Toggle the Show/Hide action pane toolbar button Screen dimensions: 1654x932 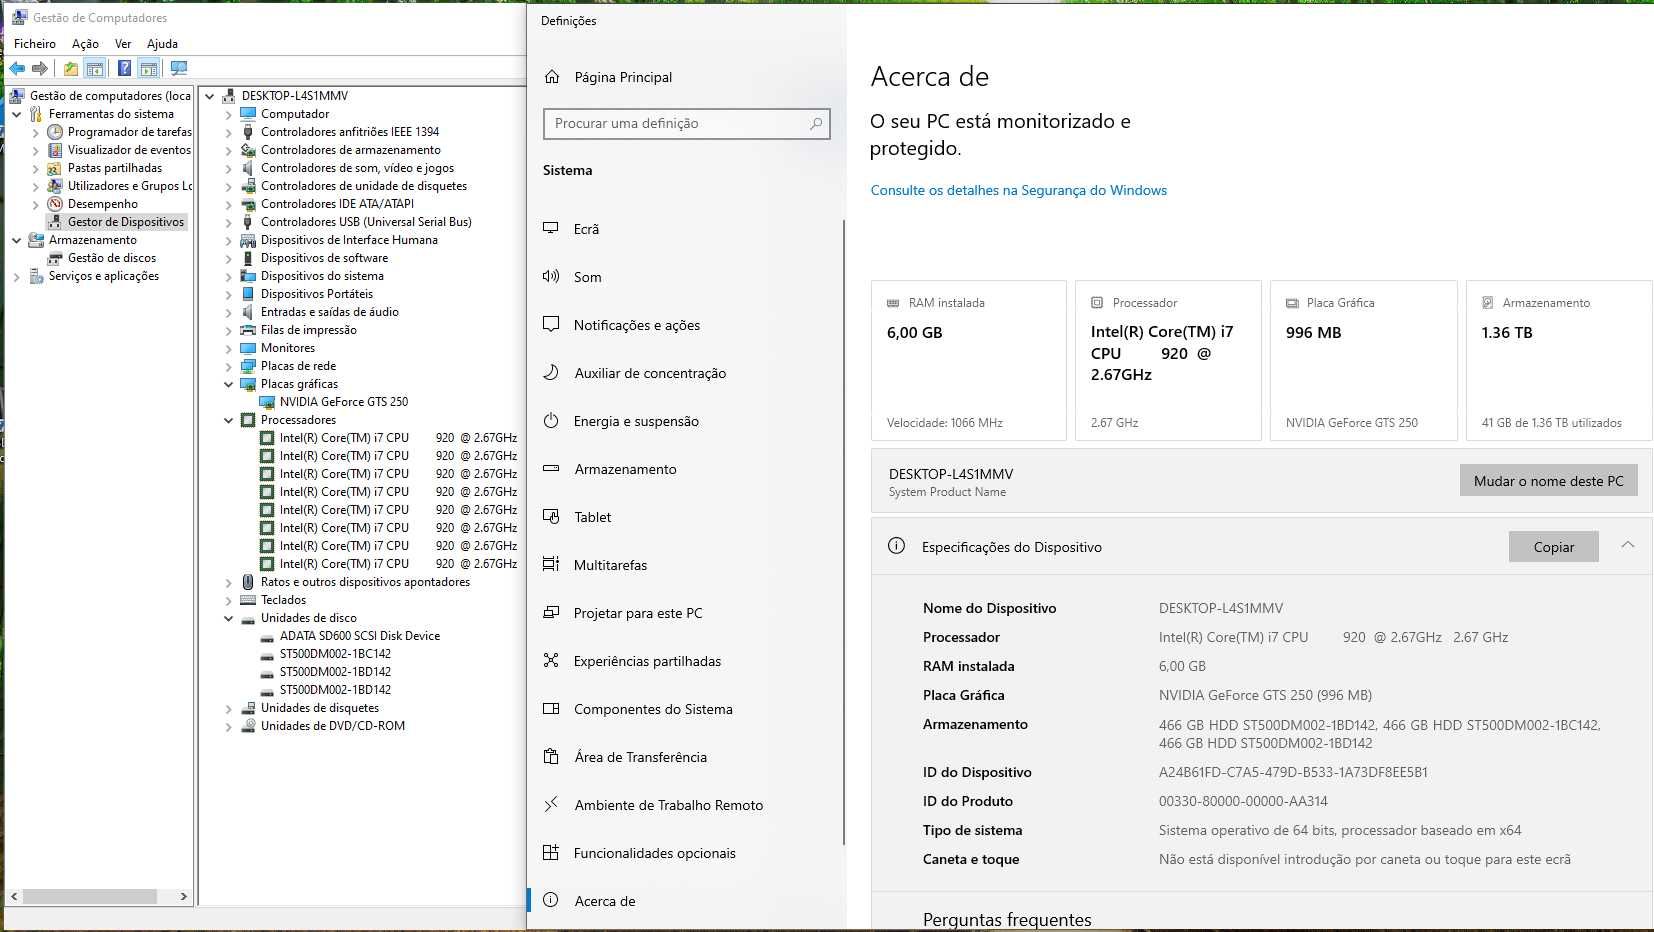(x=149, y=69)
